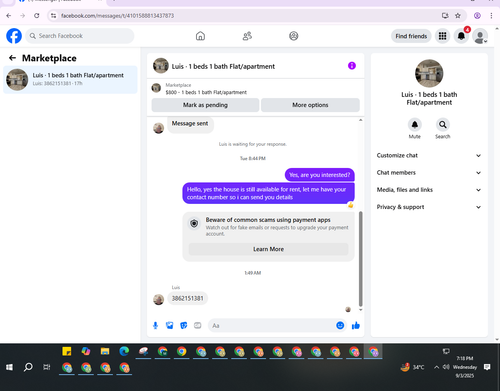Open Microsoft Edge from the taskbar
Screen dimensions: 500x391
click(124, 351)
